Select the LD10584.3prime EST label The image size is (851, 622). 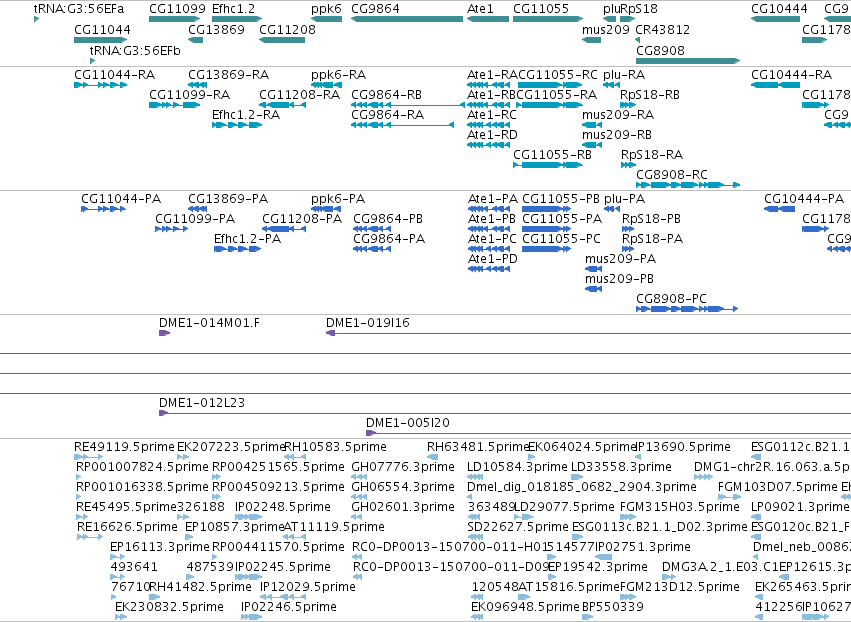(x=517, y=467)
